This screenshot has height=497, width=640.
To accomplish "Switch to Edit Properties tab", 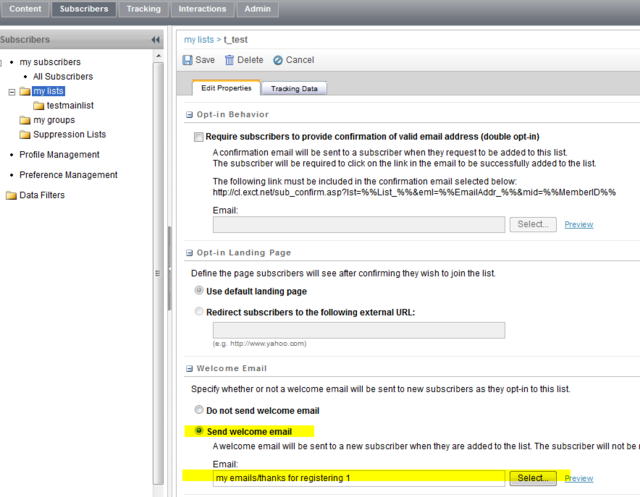I will pyautogui.click(x=226, y=88).
